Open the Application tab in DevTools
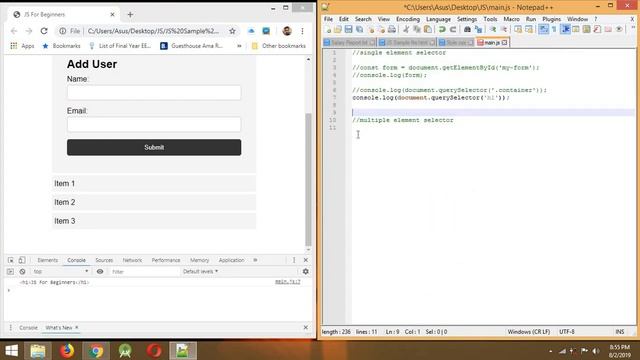Screen dimensions: 640x360 click(231, 260)
